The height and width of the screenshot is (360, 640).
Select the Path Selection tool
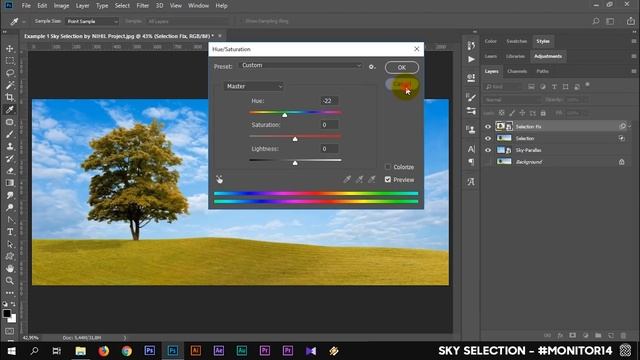click(10, 244)
